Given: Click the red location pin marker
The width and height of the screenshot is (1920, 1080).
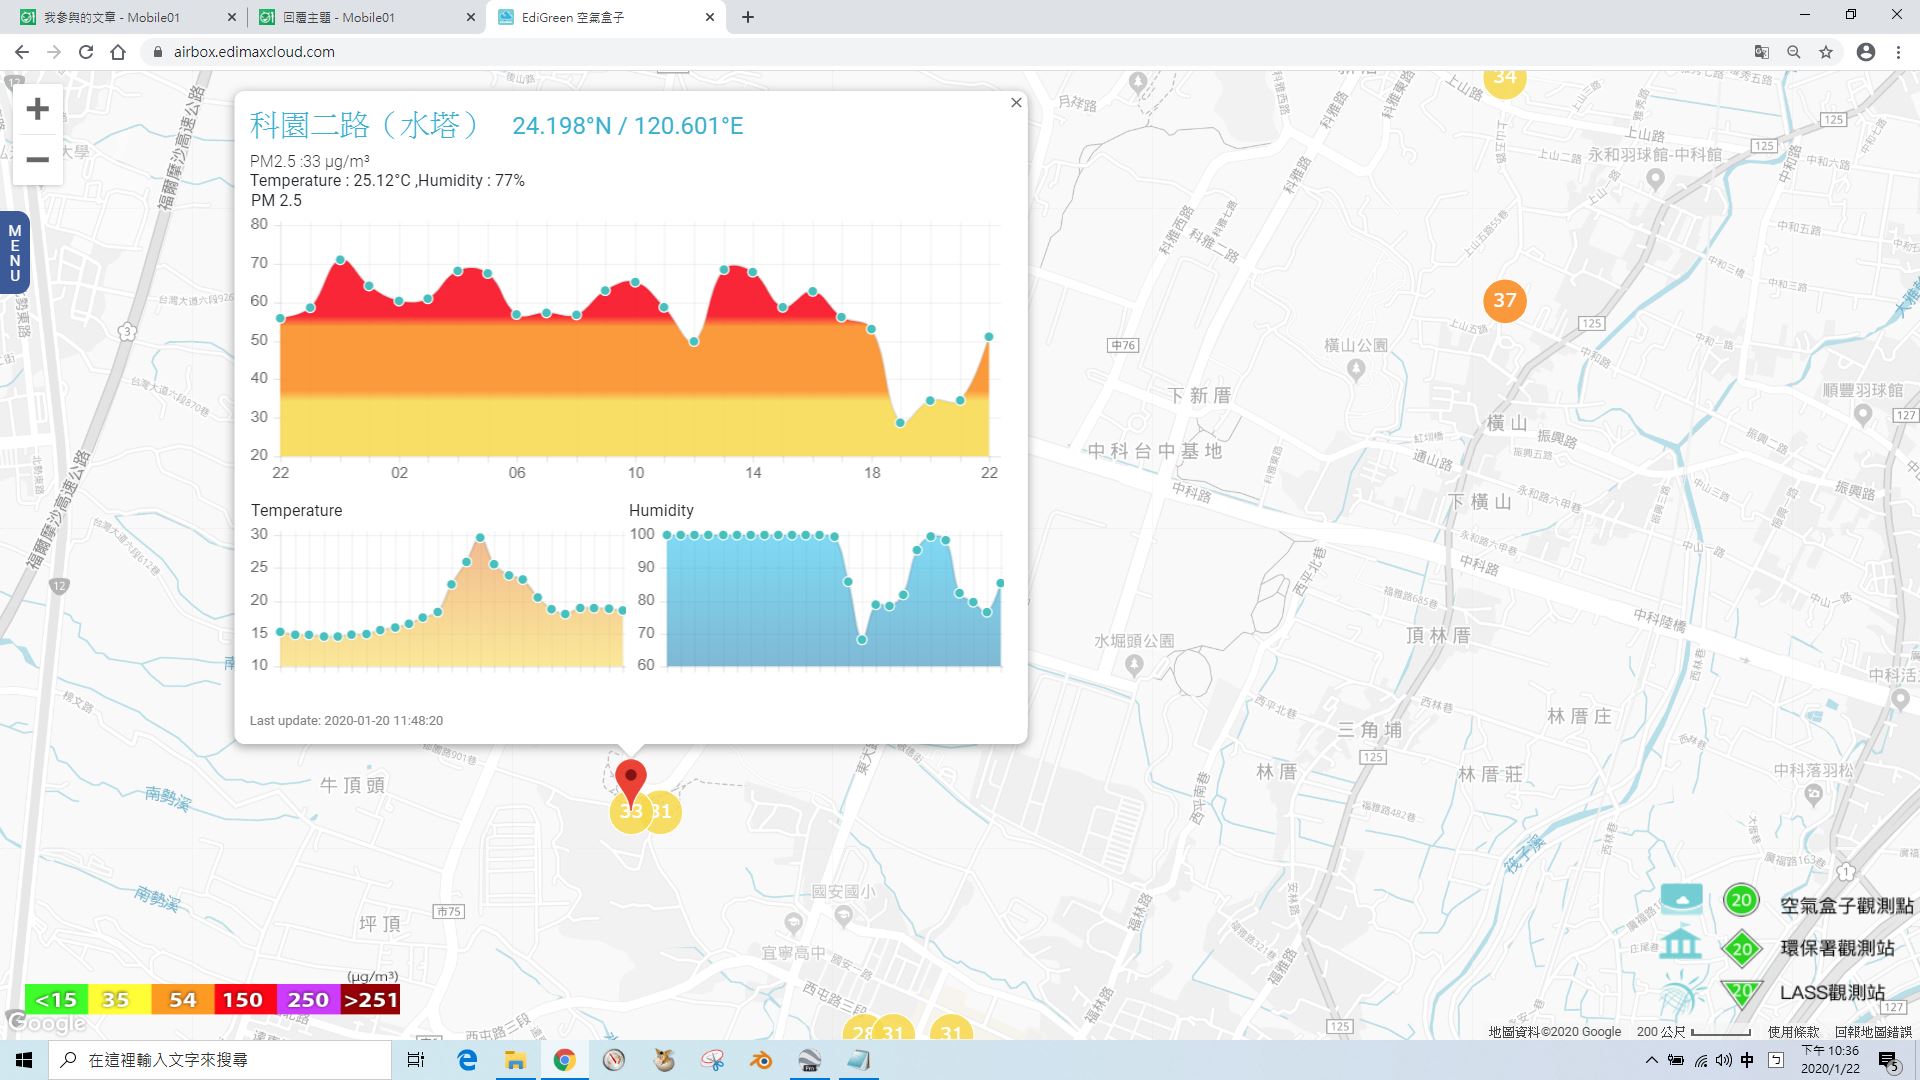Looking at the screenshot, I should (631, 781).
